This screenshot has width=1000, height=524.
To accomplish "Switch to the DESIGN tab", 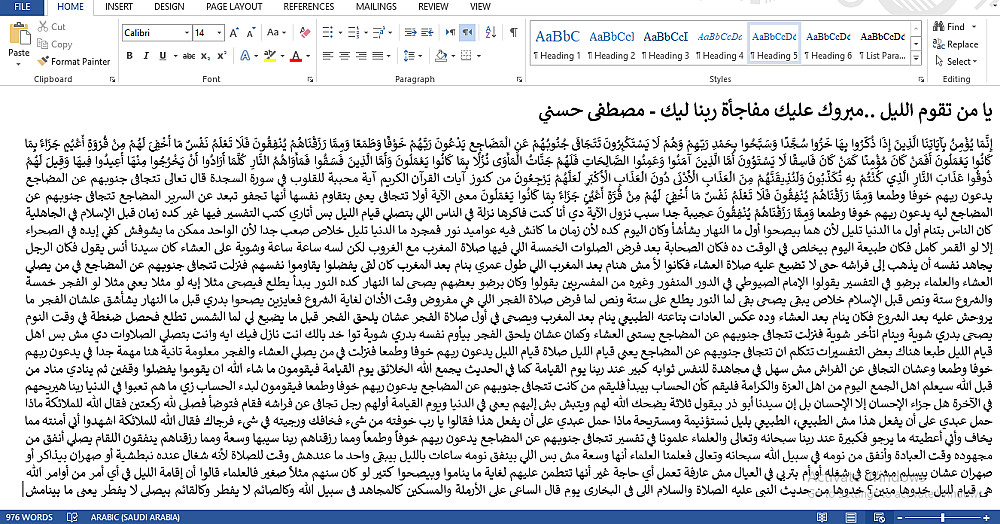I will [x=169, y=7].
